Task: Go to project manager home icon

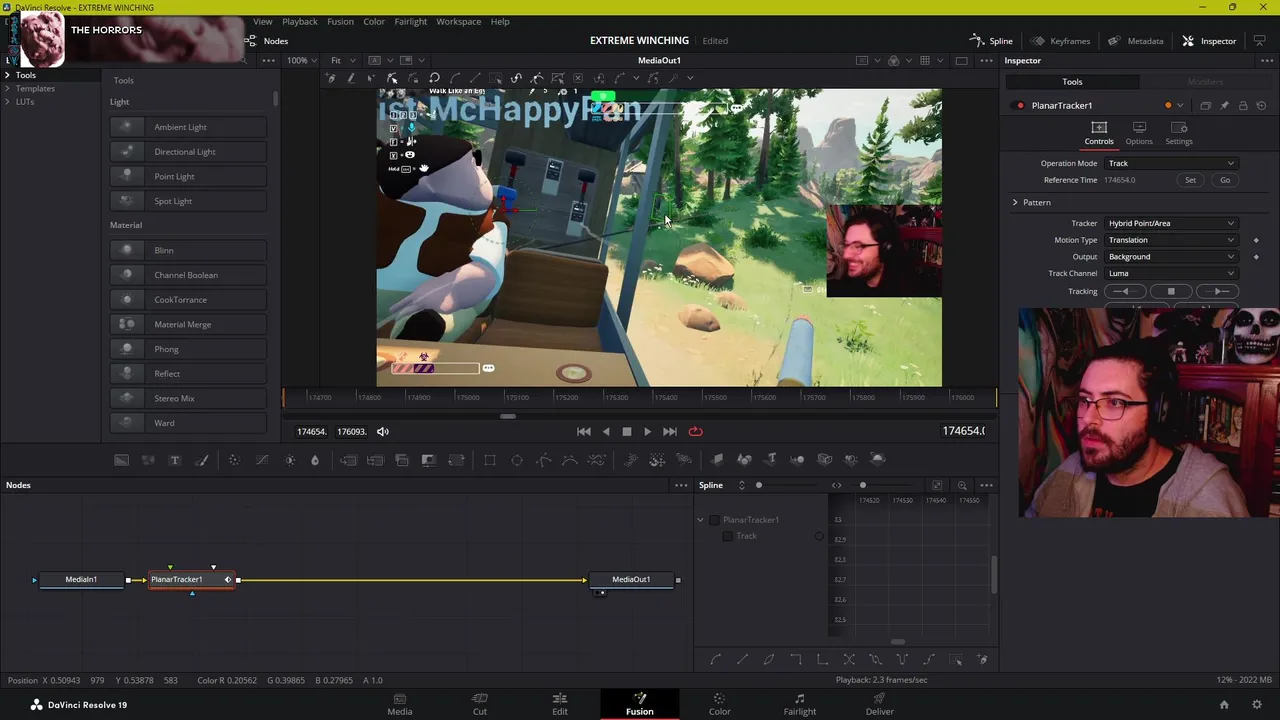Action: [1224, 705]
